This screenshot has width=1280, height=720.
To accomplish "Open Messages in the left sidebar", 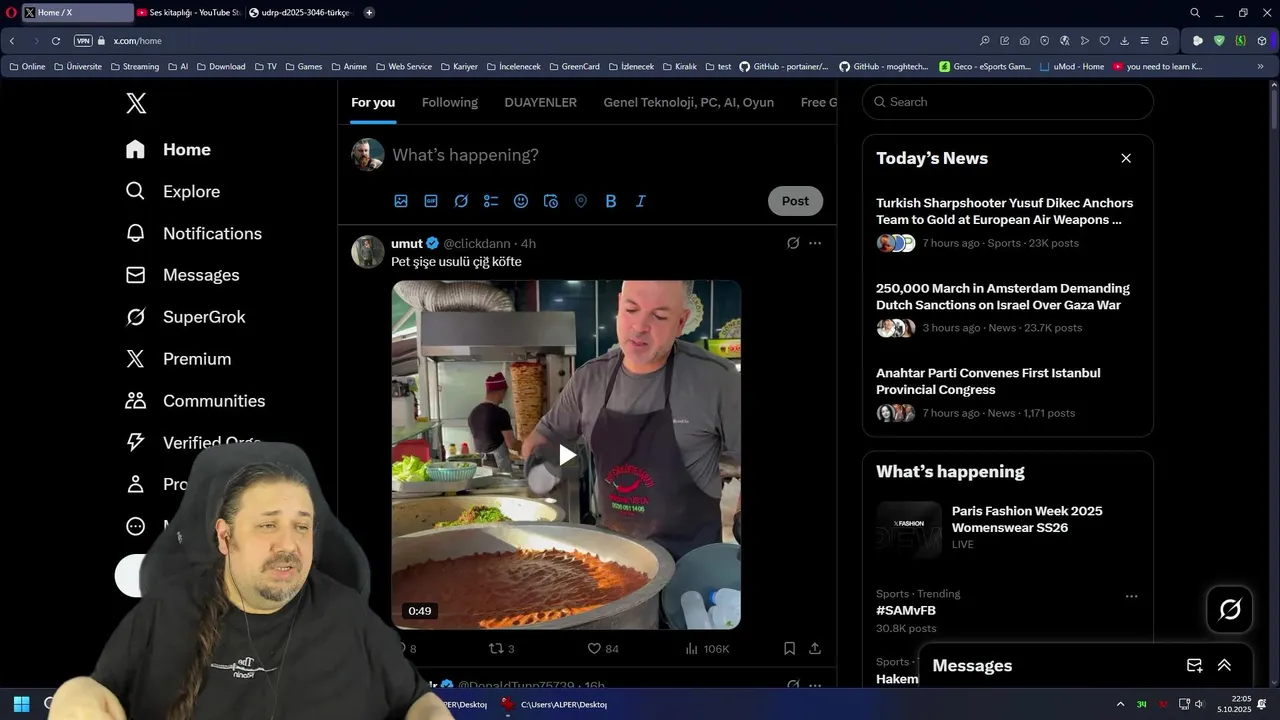I will click(182, 275).
